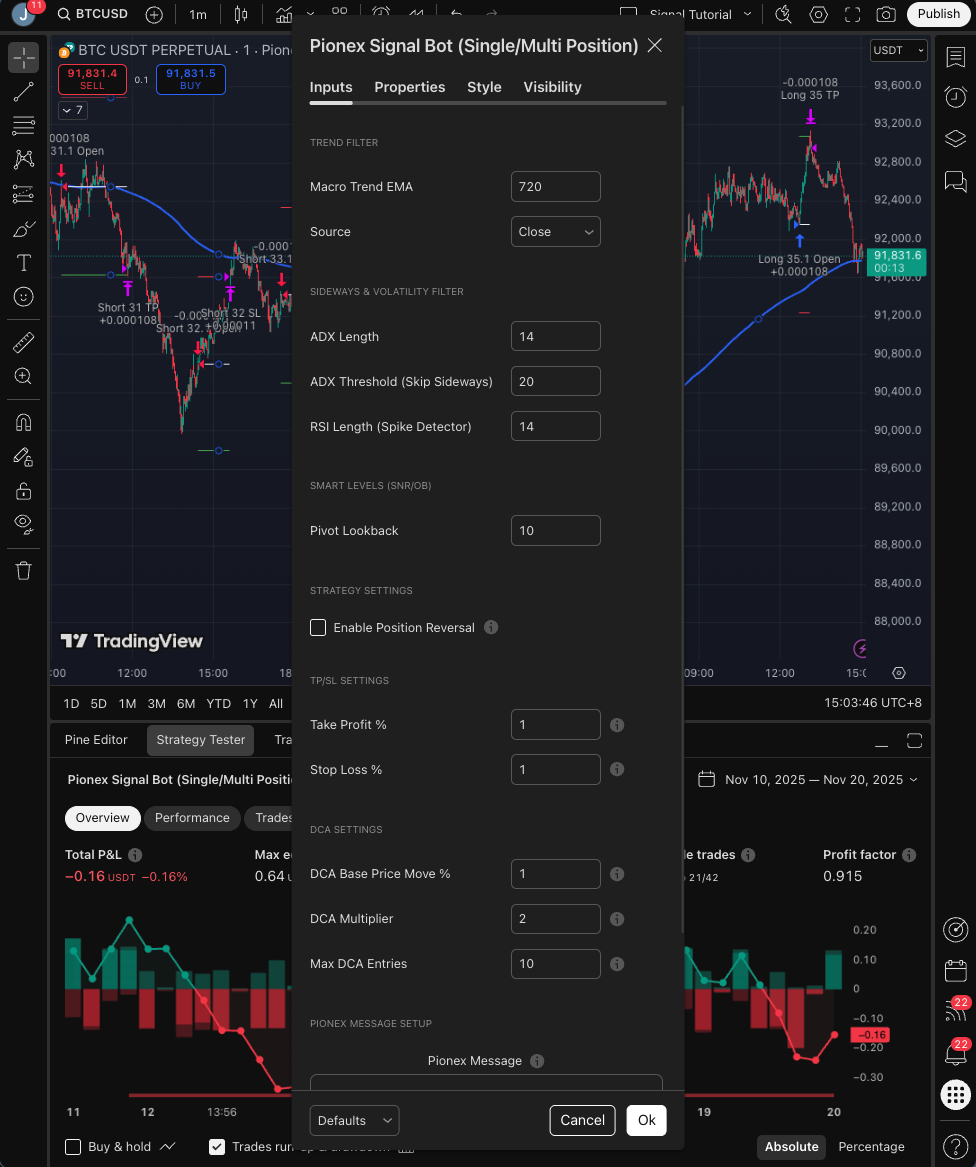Click the Ok button

click(x=646, y=1120)
